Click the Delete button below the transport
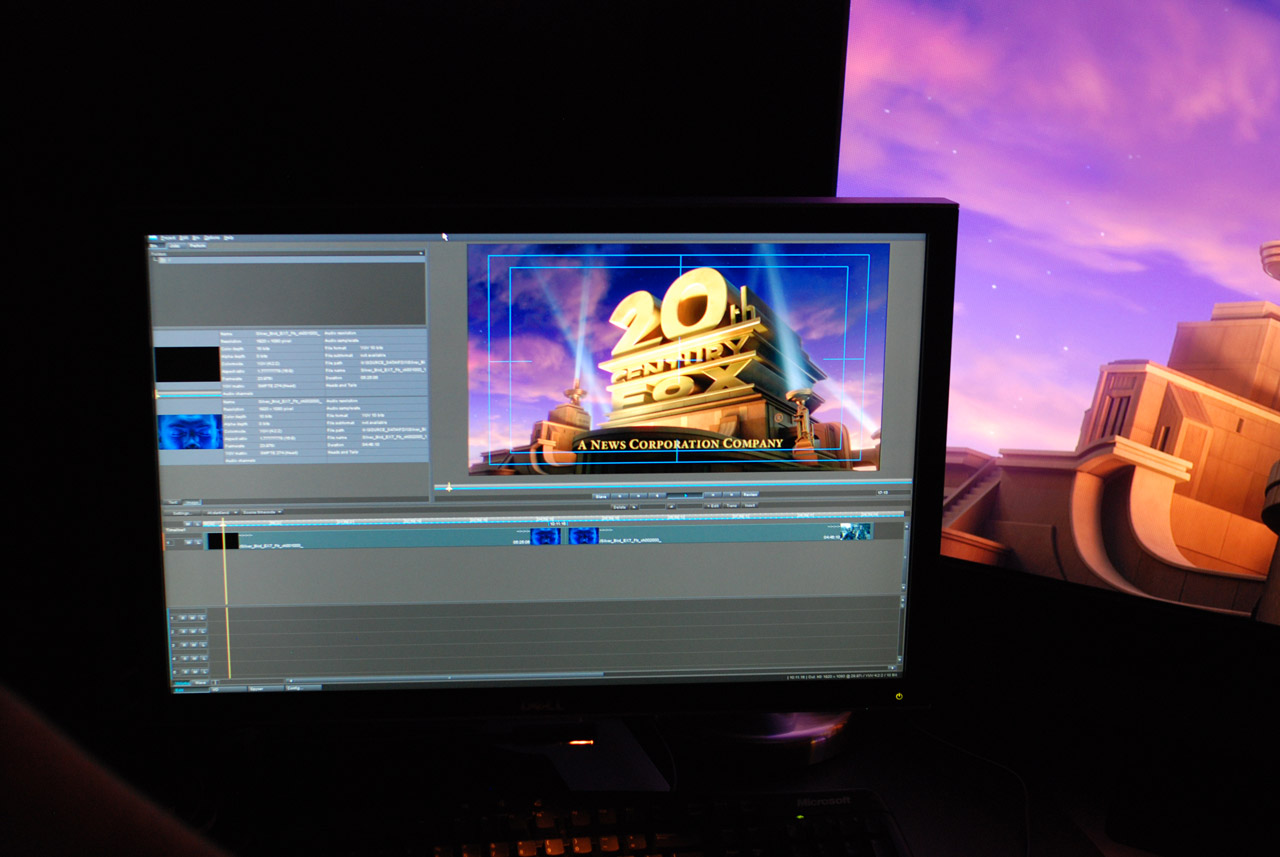 620,507
